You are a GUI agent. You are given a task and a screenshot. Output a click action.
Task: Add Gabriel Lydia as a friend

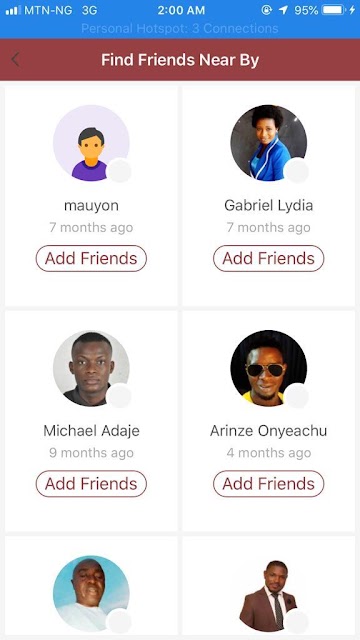click(269, 258)
